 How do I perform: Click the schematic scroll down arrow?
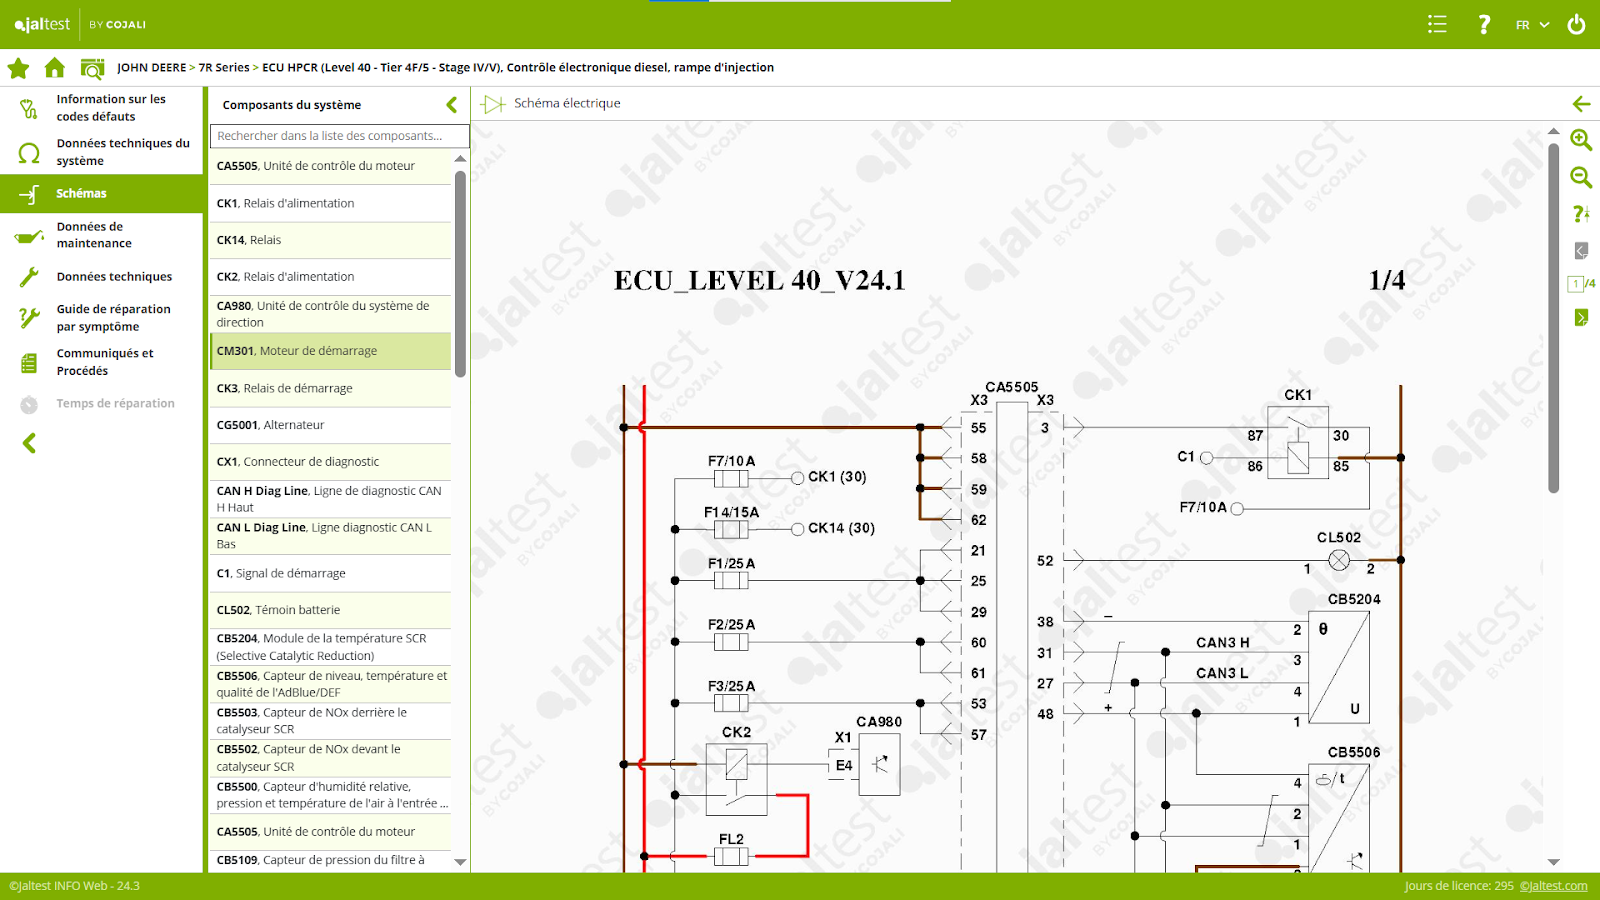1553,862
